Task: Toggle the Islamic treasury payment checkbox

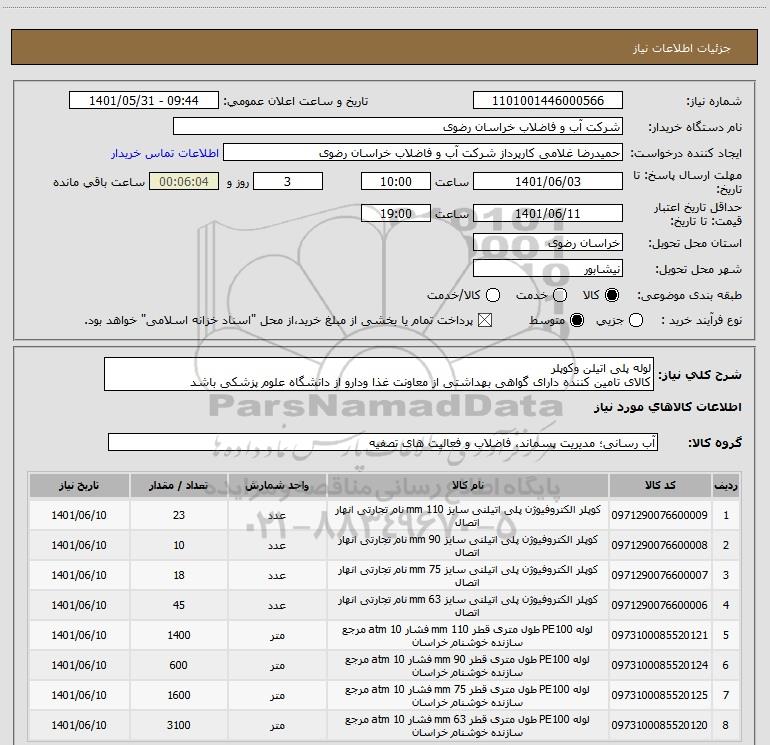Action: pyautogui.click(x=485, y=320)
